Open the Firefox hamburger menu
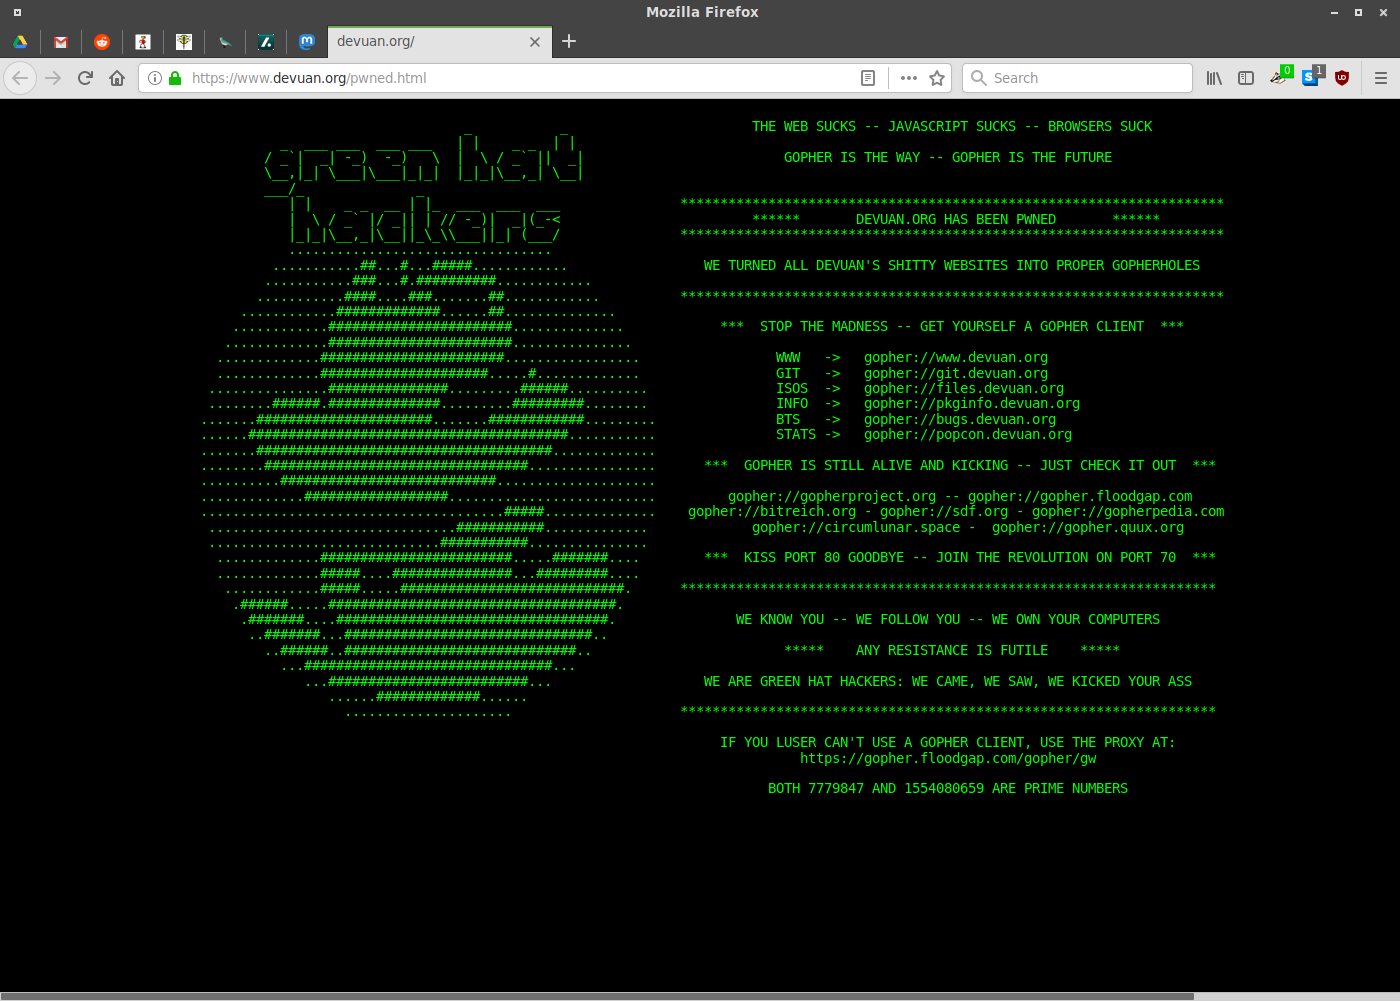 [x=1381, y=78]
